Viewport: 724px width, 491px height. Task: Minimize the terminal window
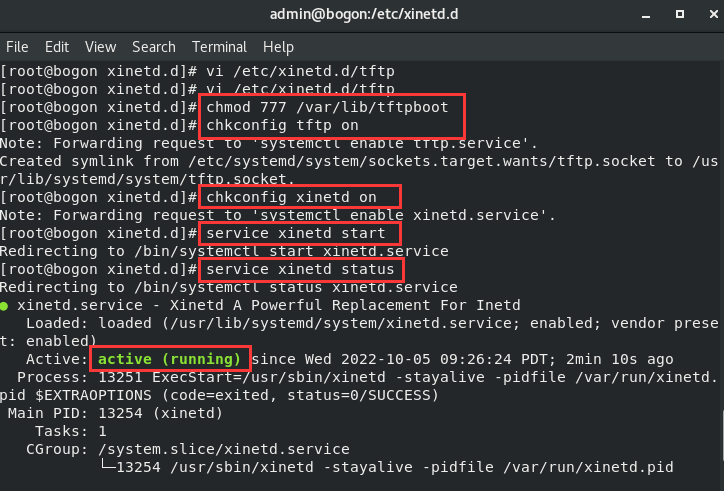637,15
